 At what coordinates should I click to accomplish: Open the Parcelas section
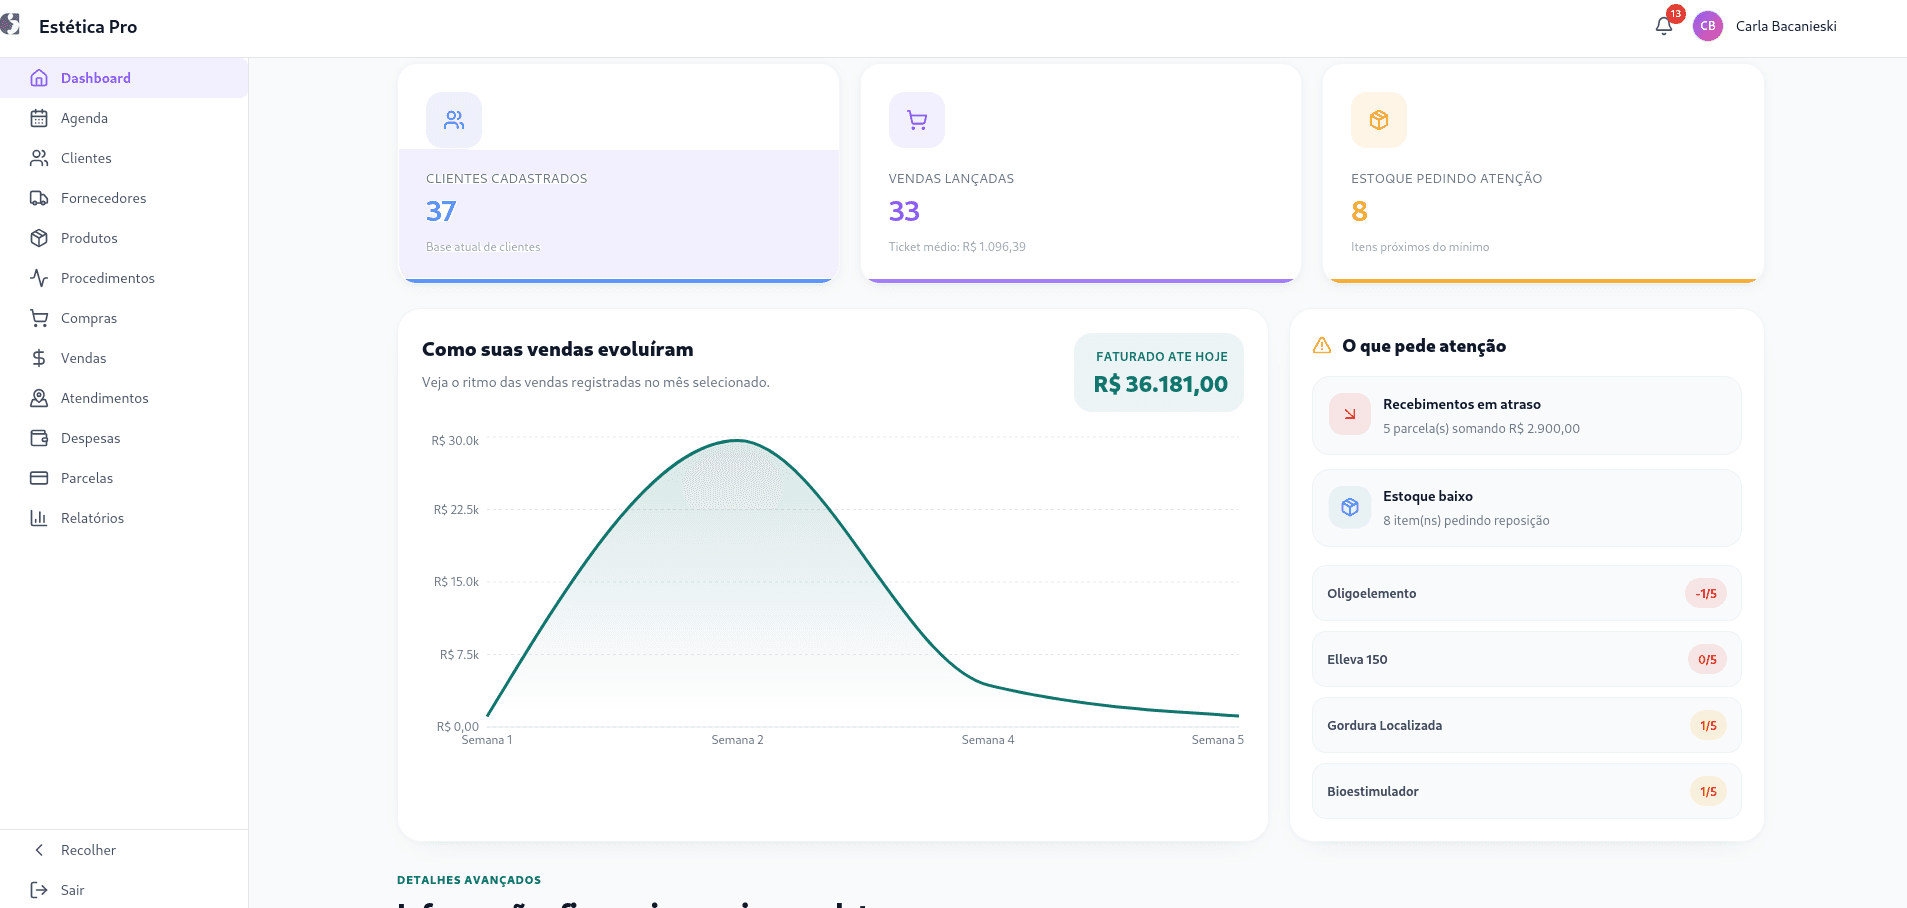point(124,478)
